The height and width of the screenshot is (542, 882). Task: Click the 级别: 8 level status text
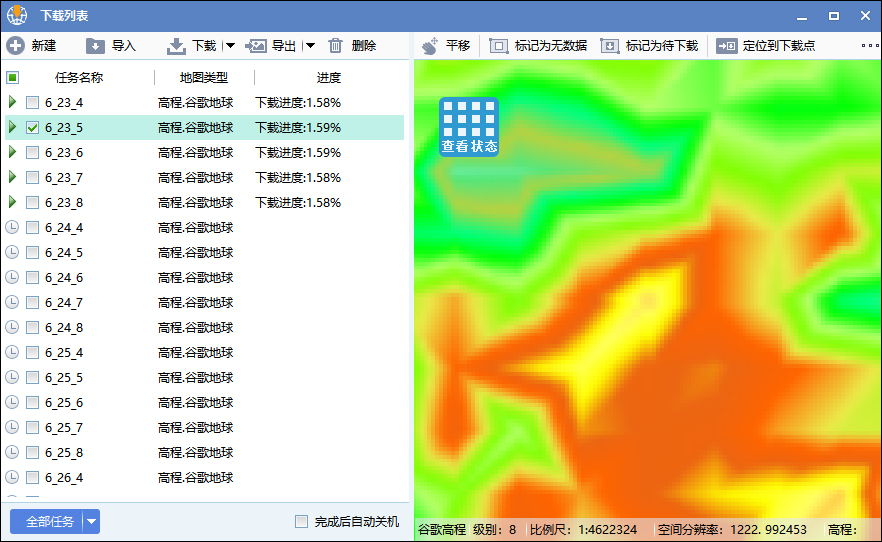494,530
